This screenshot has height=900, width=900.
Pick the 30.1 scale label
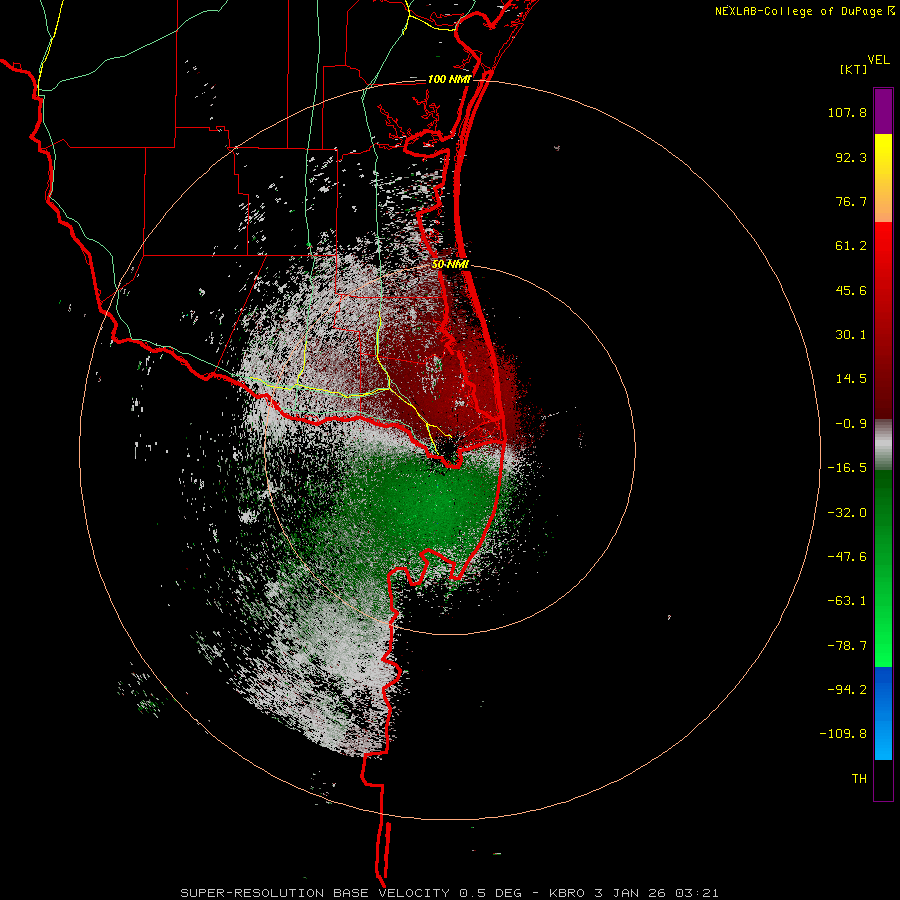click(851, 335)
